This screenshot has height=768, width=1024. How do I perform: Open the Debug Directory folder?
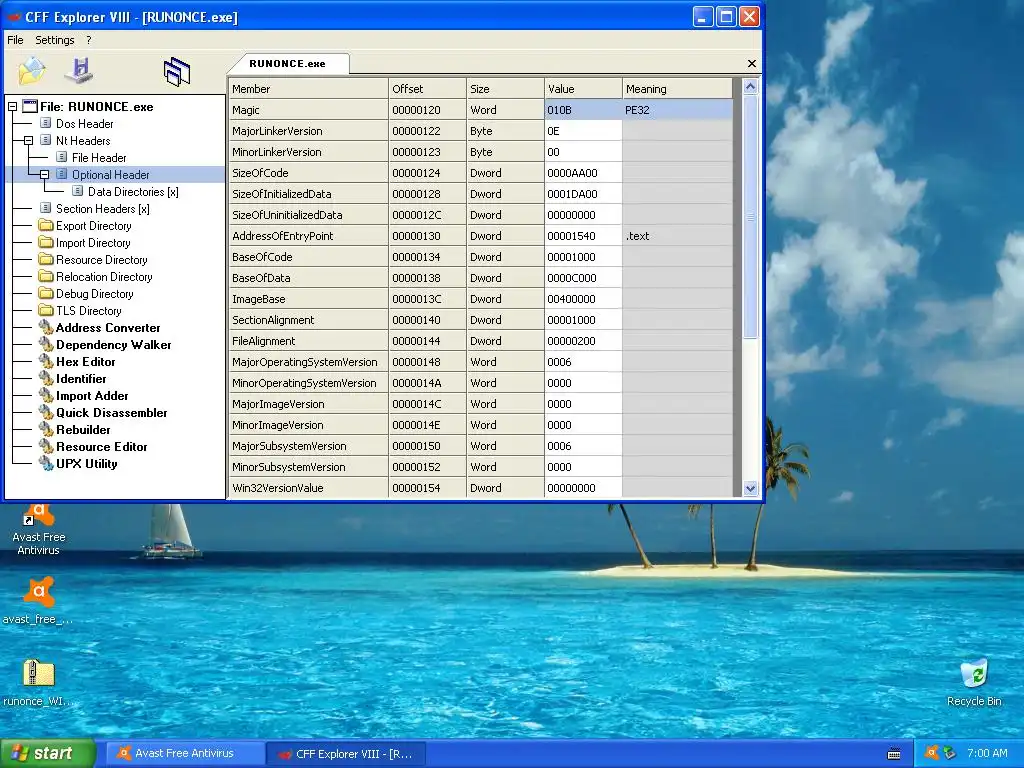[94, 293]
